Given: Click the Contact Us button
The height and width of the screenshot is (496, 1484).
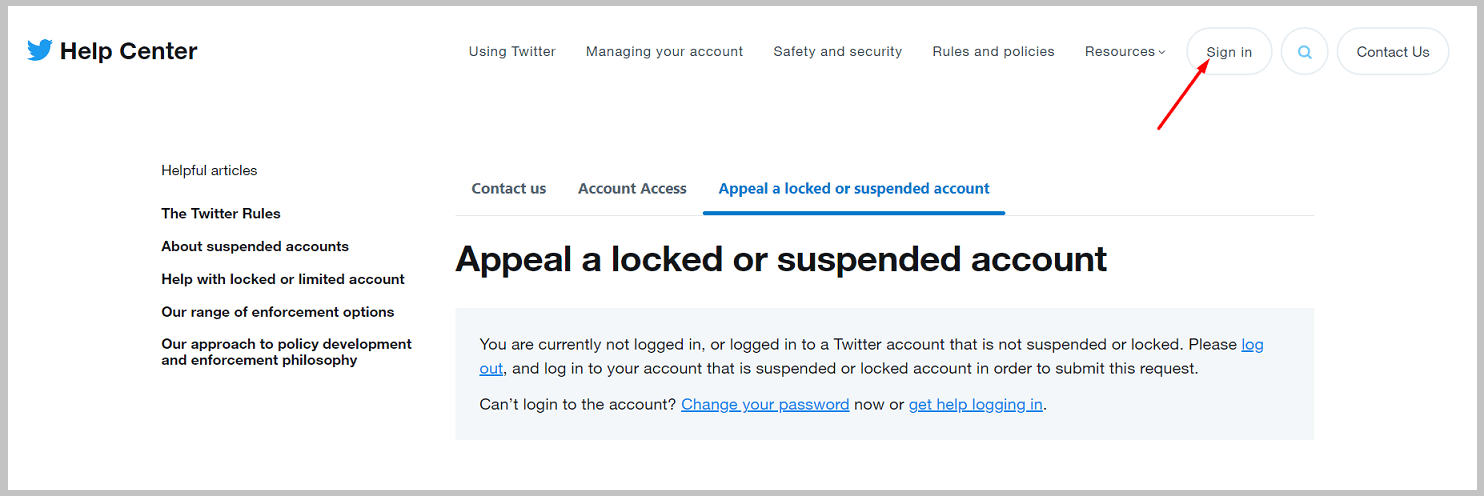Looking at the screenshot, I should pyautogui.click(x=1393, y=52).
